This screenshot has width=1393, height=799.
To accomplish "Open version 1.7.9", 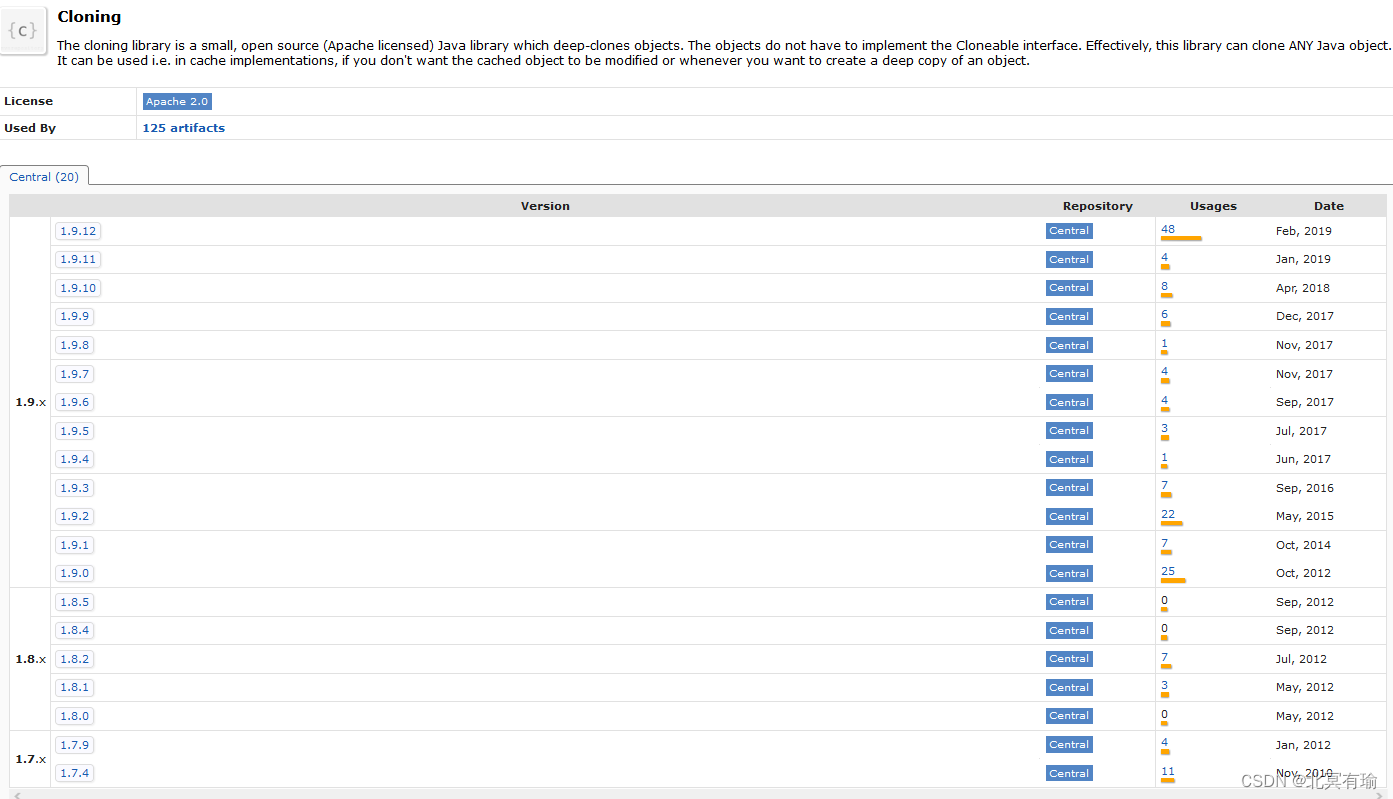I will click(x=75, y=745).
